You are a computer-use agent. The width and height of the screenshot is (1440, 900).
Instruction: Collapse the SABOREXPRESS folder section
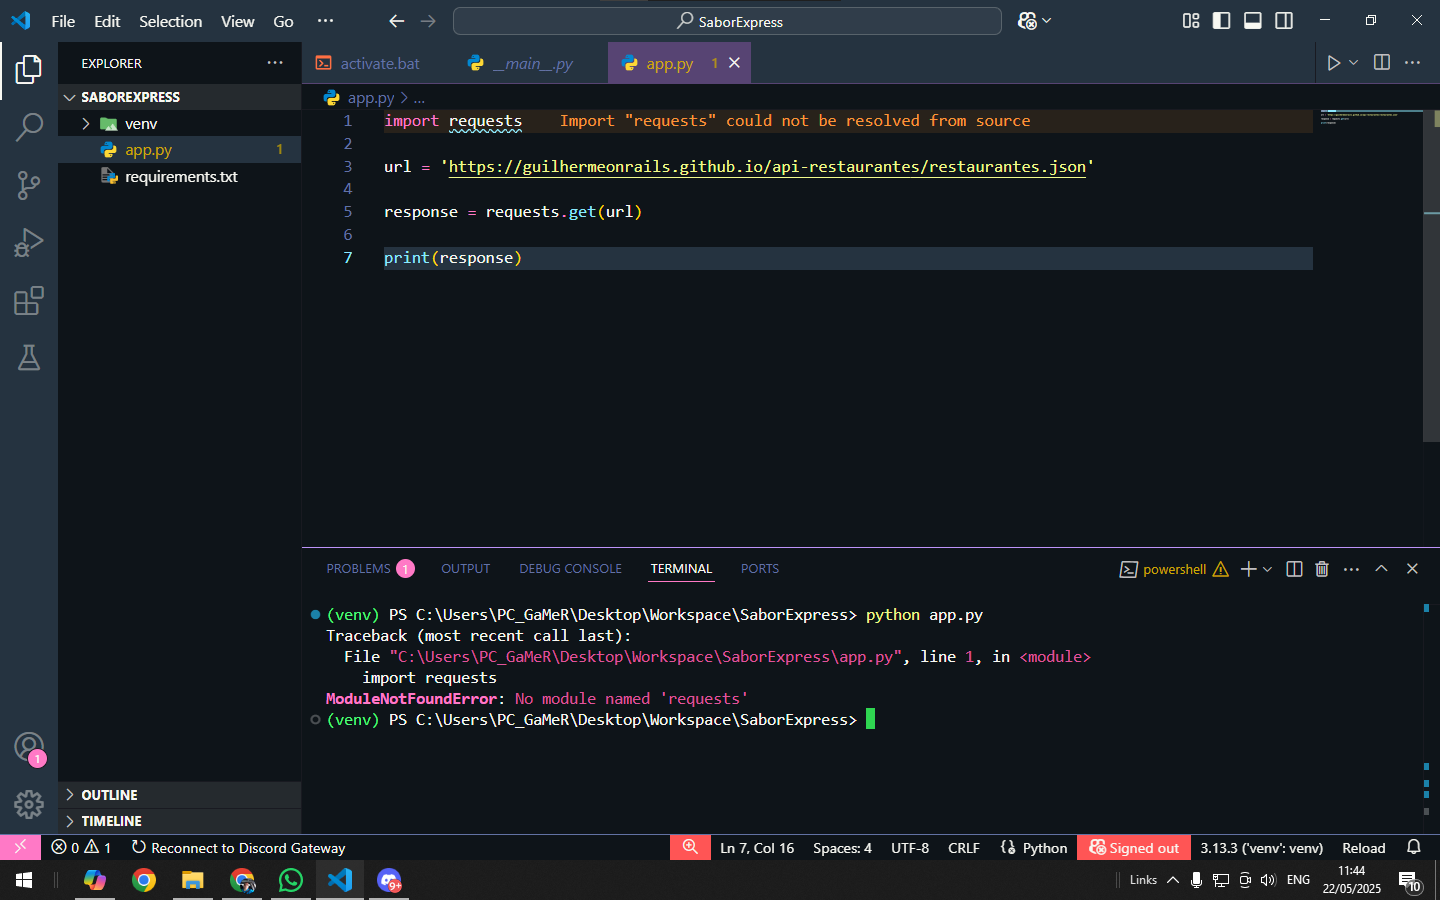tap(179, 97)
